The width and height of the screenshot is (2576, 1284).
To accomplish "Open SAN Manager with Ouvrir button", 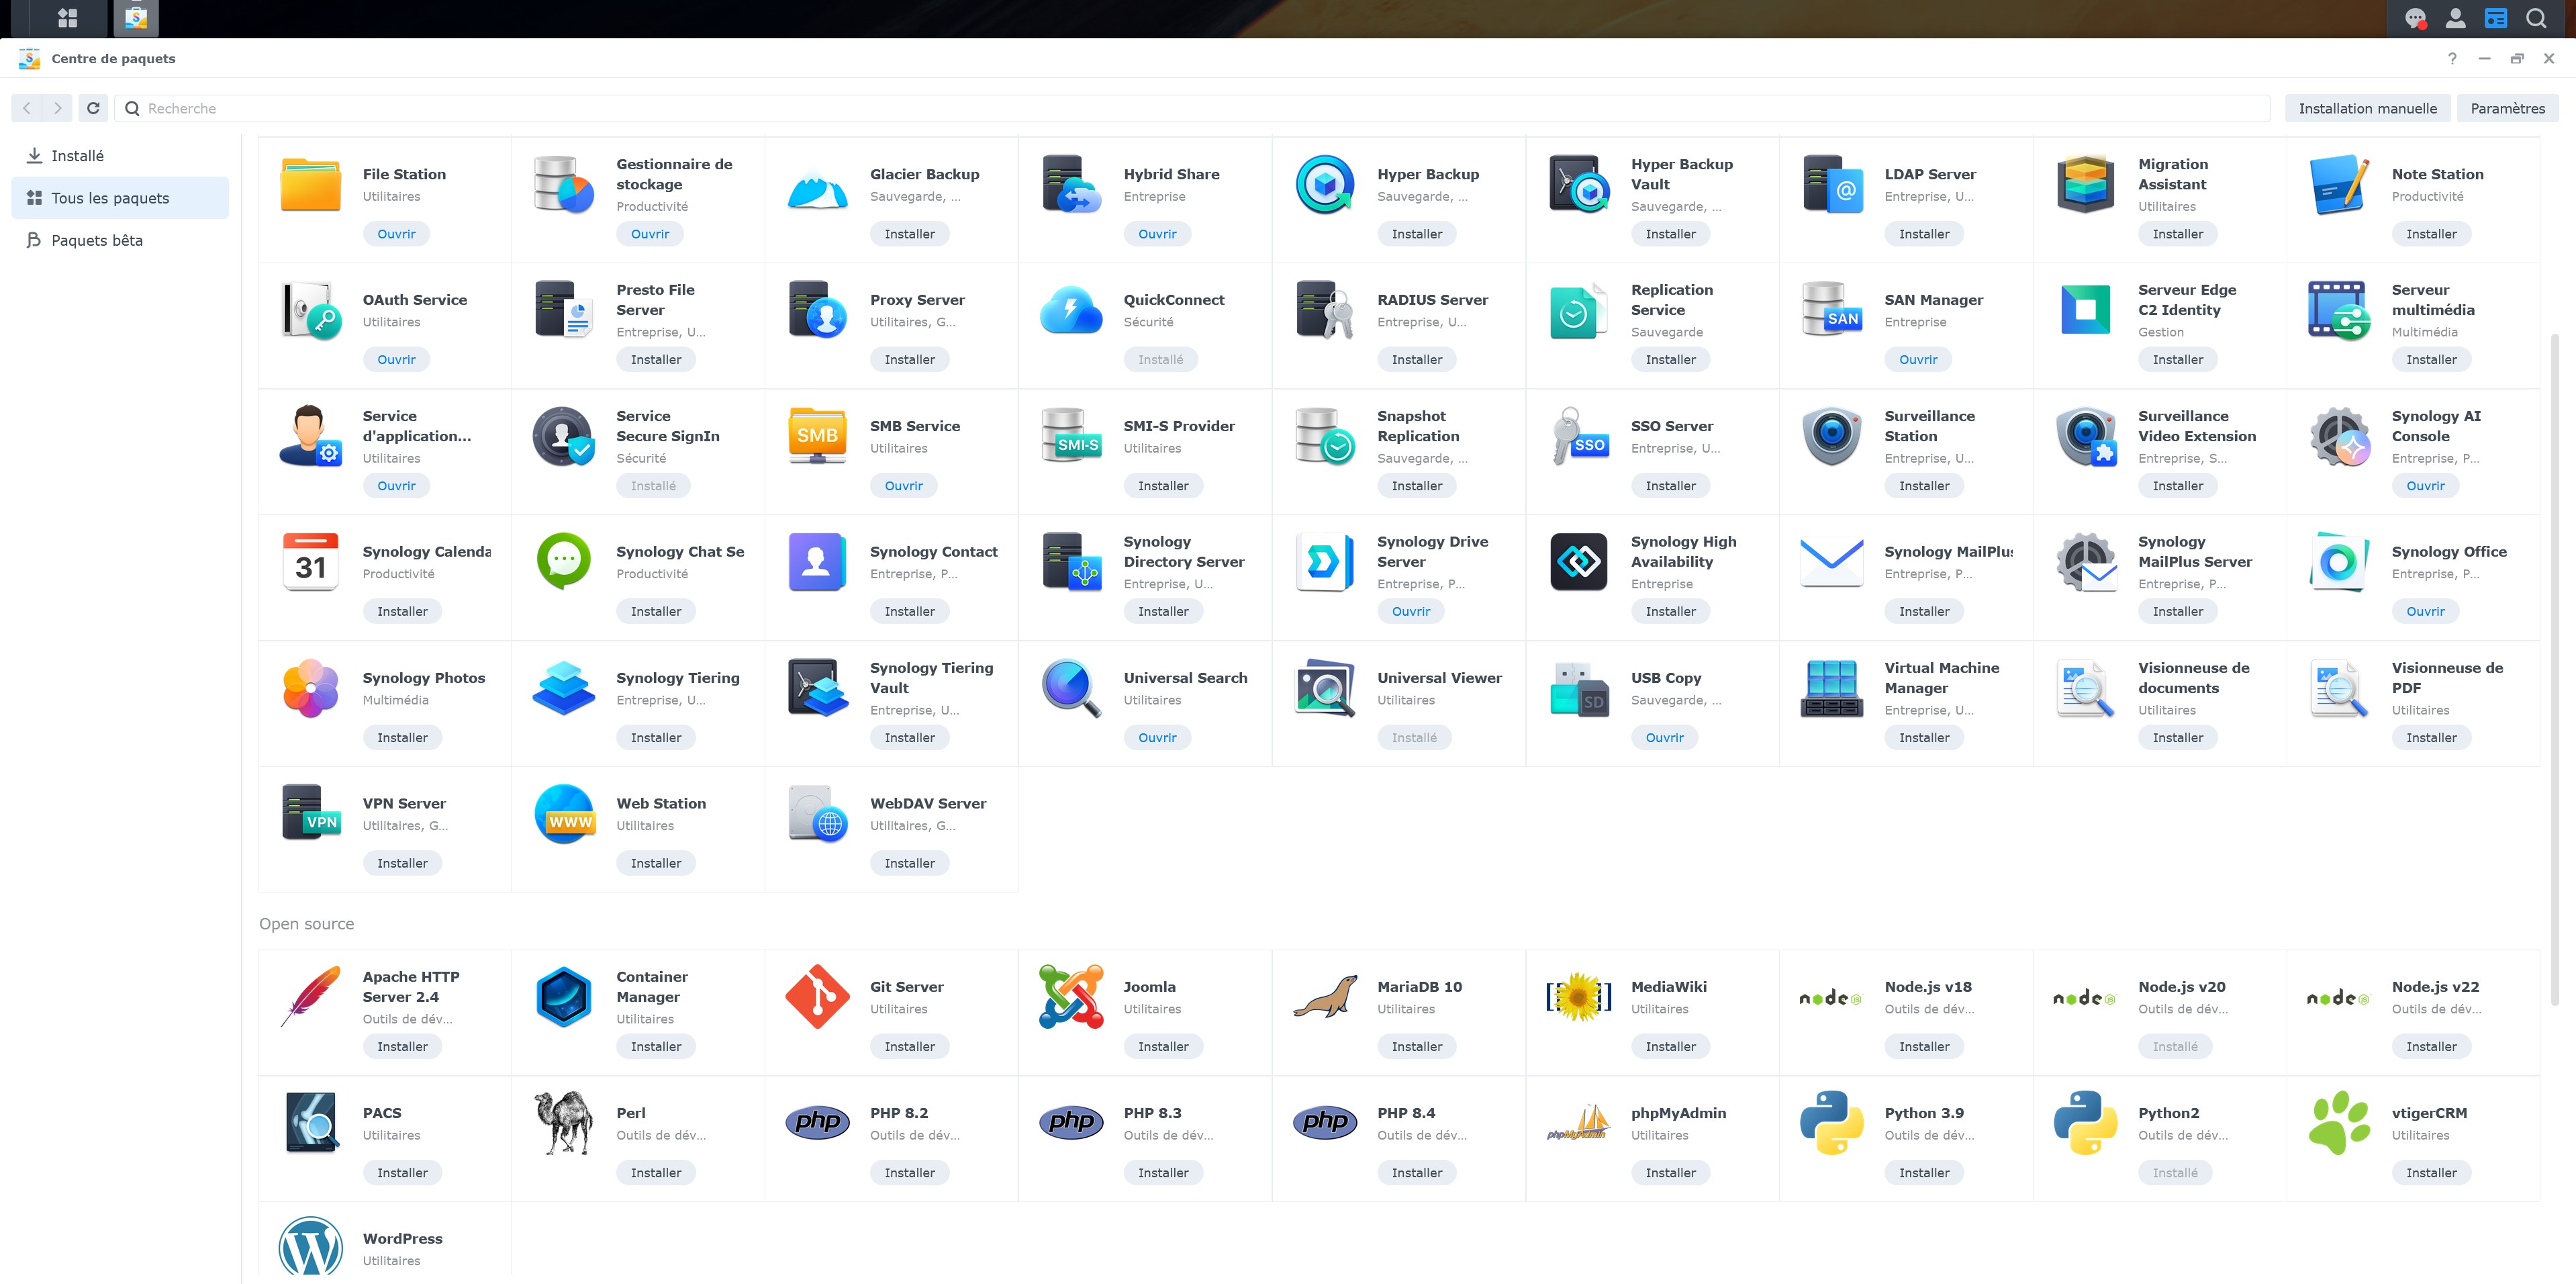I will (x=1917, y=359).
